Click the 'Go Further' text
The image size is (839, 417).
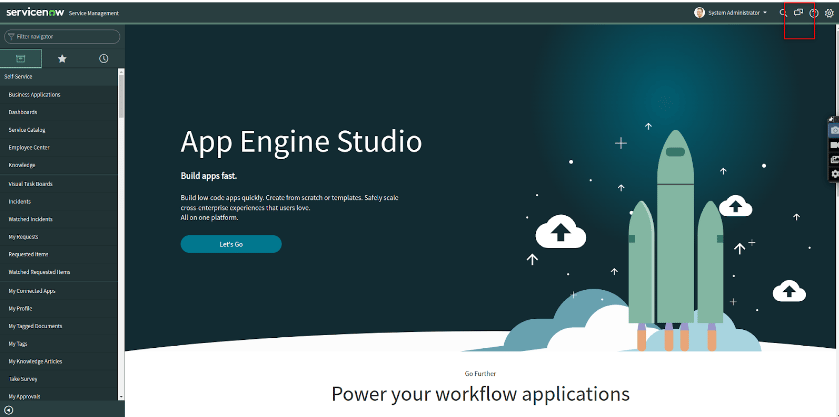480,374
